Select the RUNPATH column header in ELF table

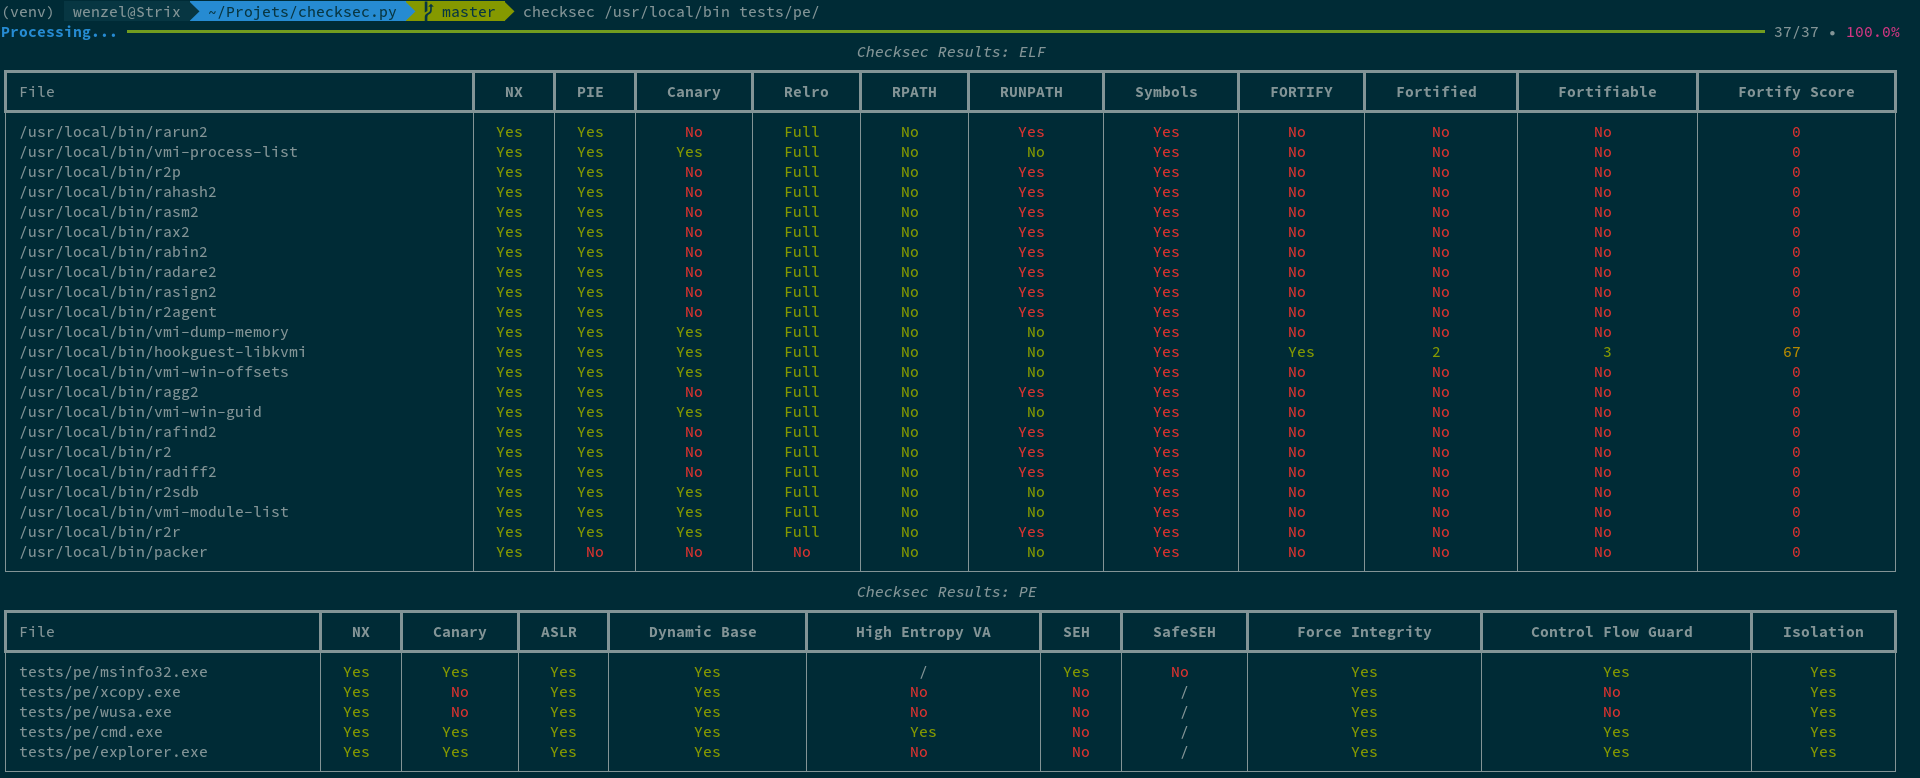pos(1031,92)
